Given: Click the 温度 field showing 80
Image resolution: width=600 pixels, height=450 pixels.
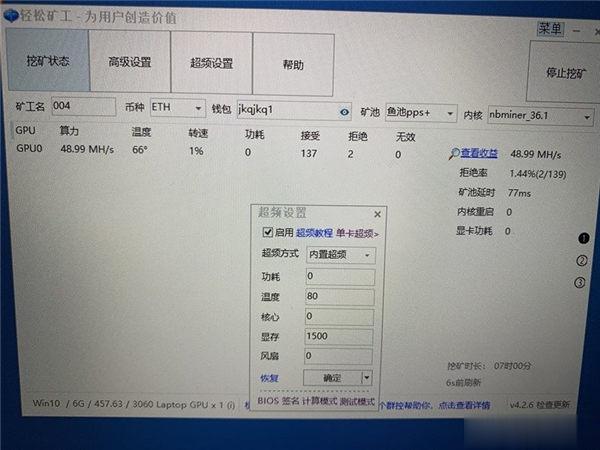Looking at the screenshot, I should pos(339,297).
